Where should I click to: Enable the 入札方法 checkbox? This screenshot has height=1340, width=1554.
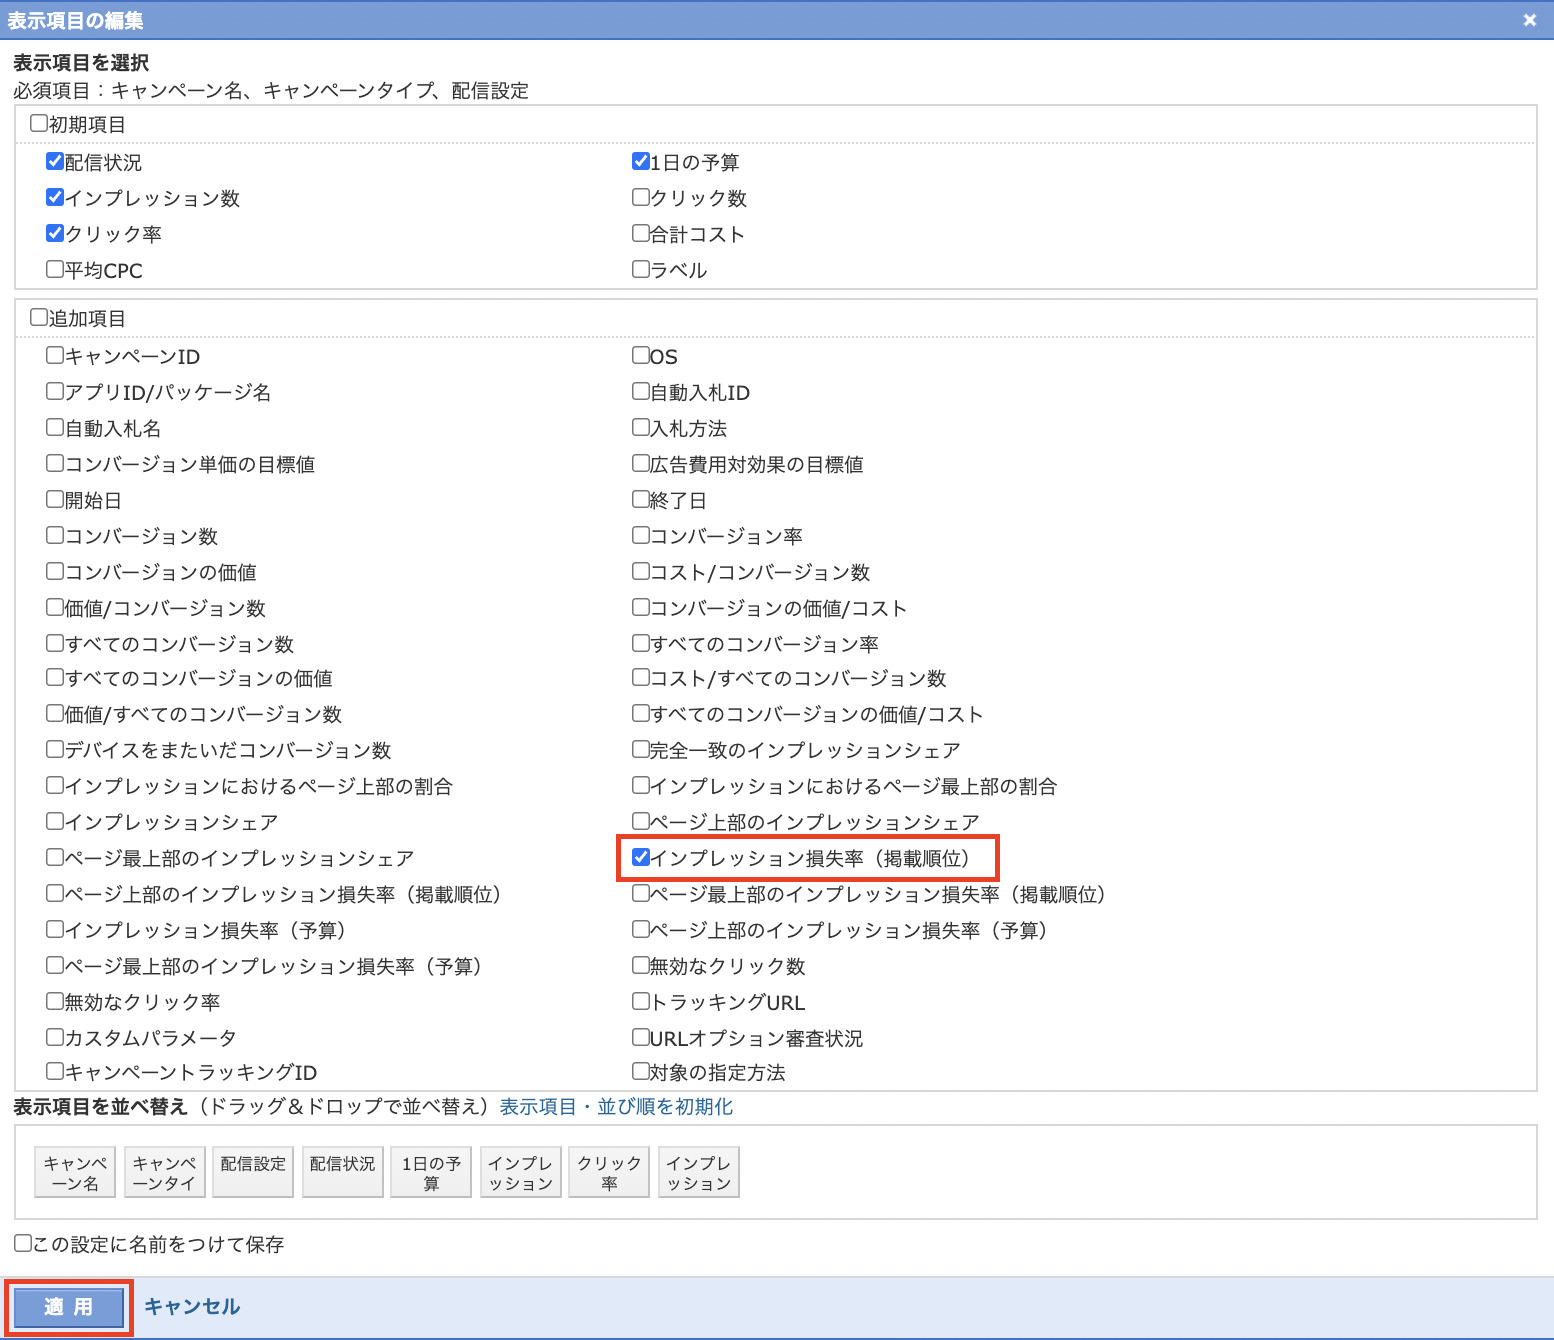click(641, 427)
